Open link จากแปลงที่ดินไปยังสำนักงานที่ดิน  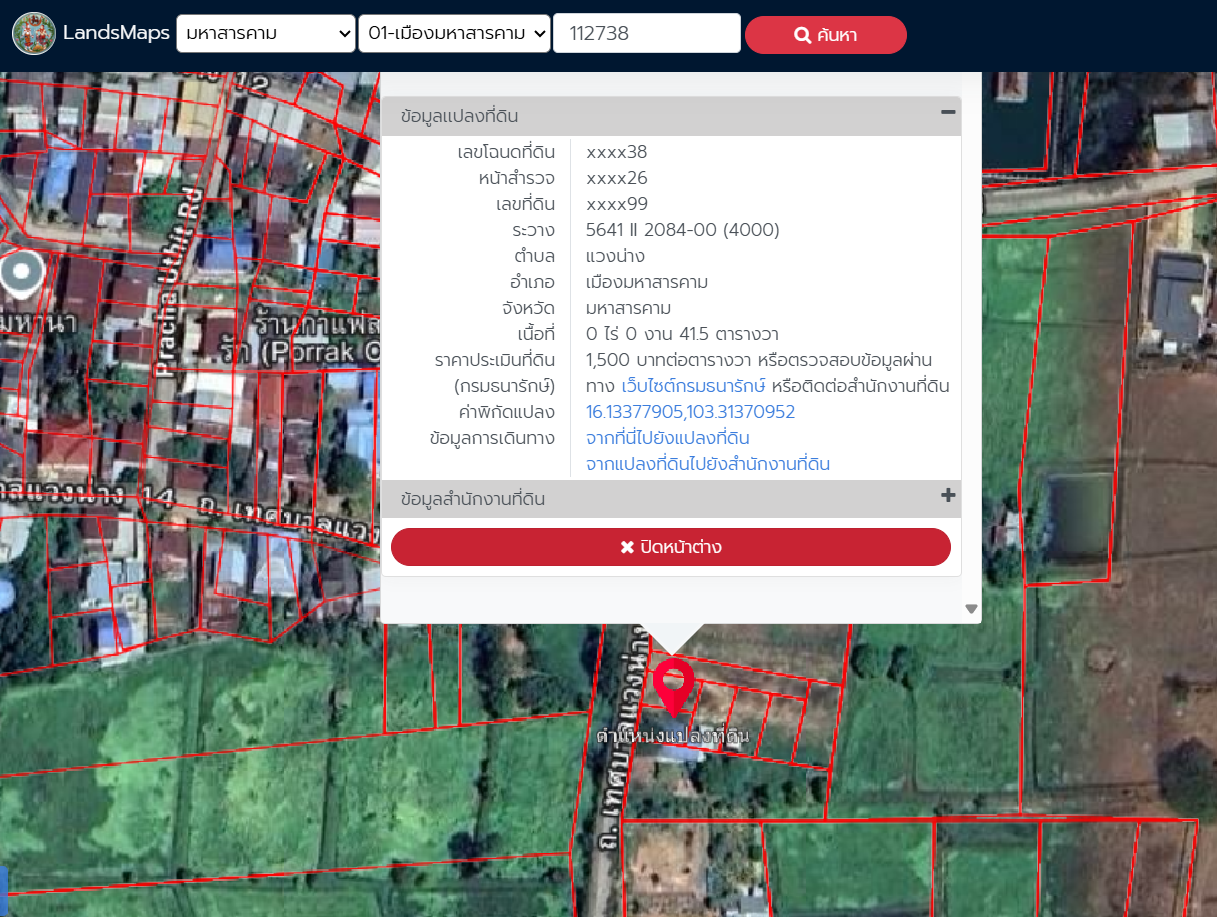pos(707,464)
